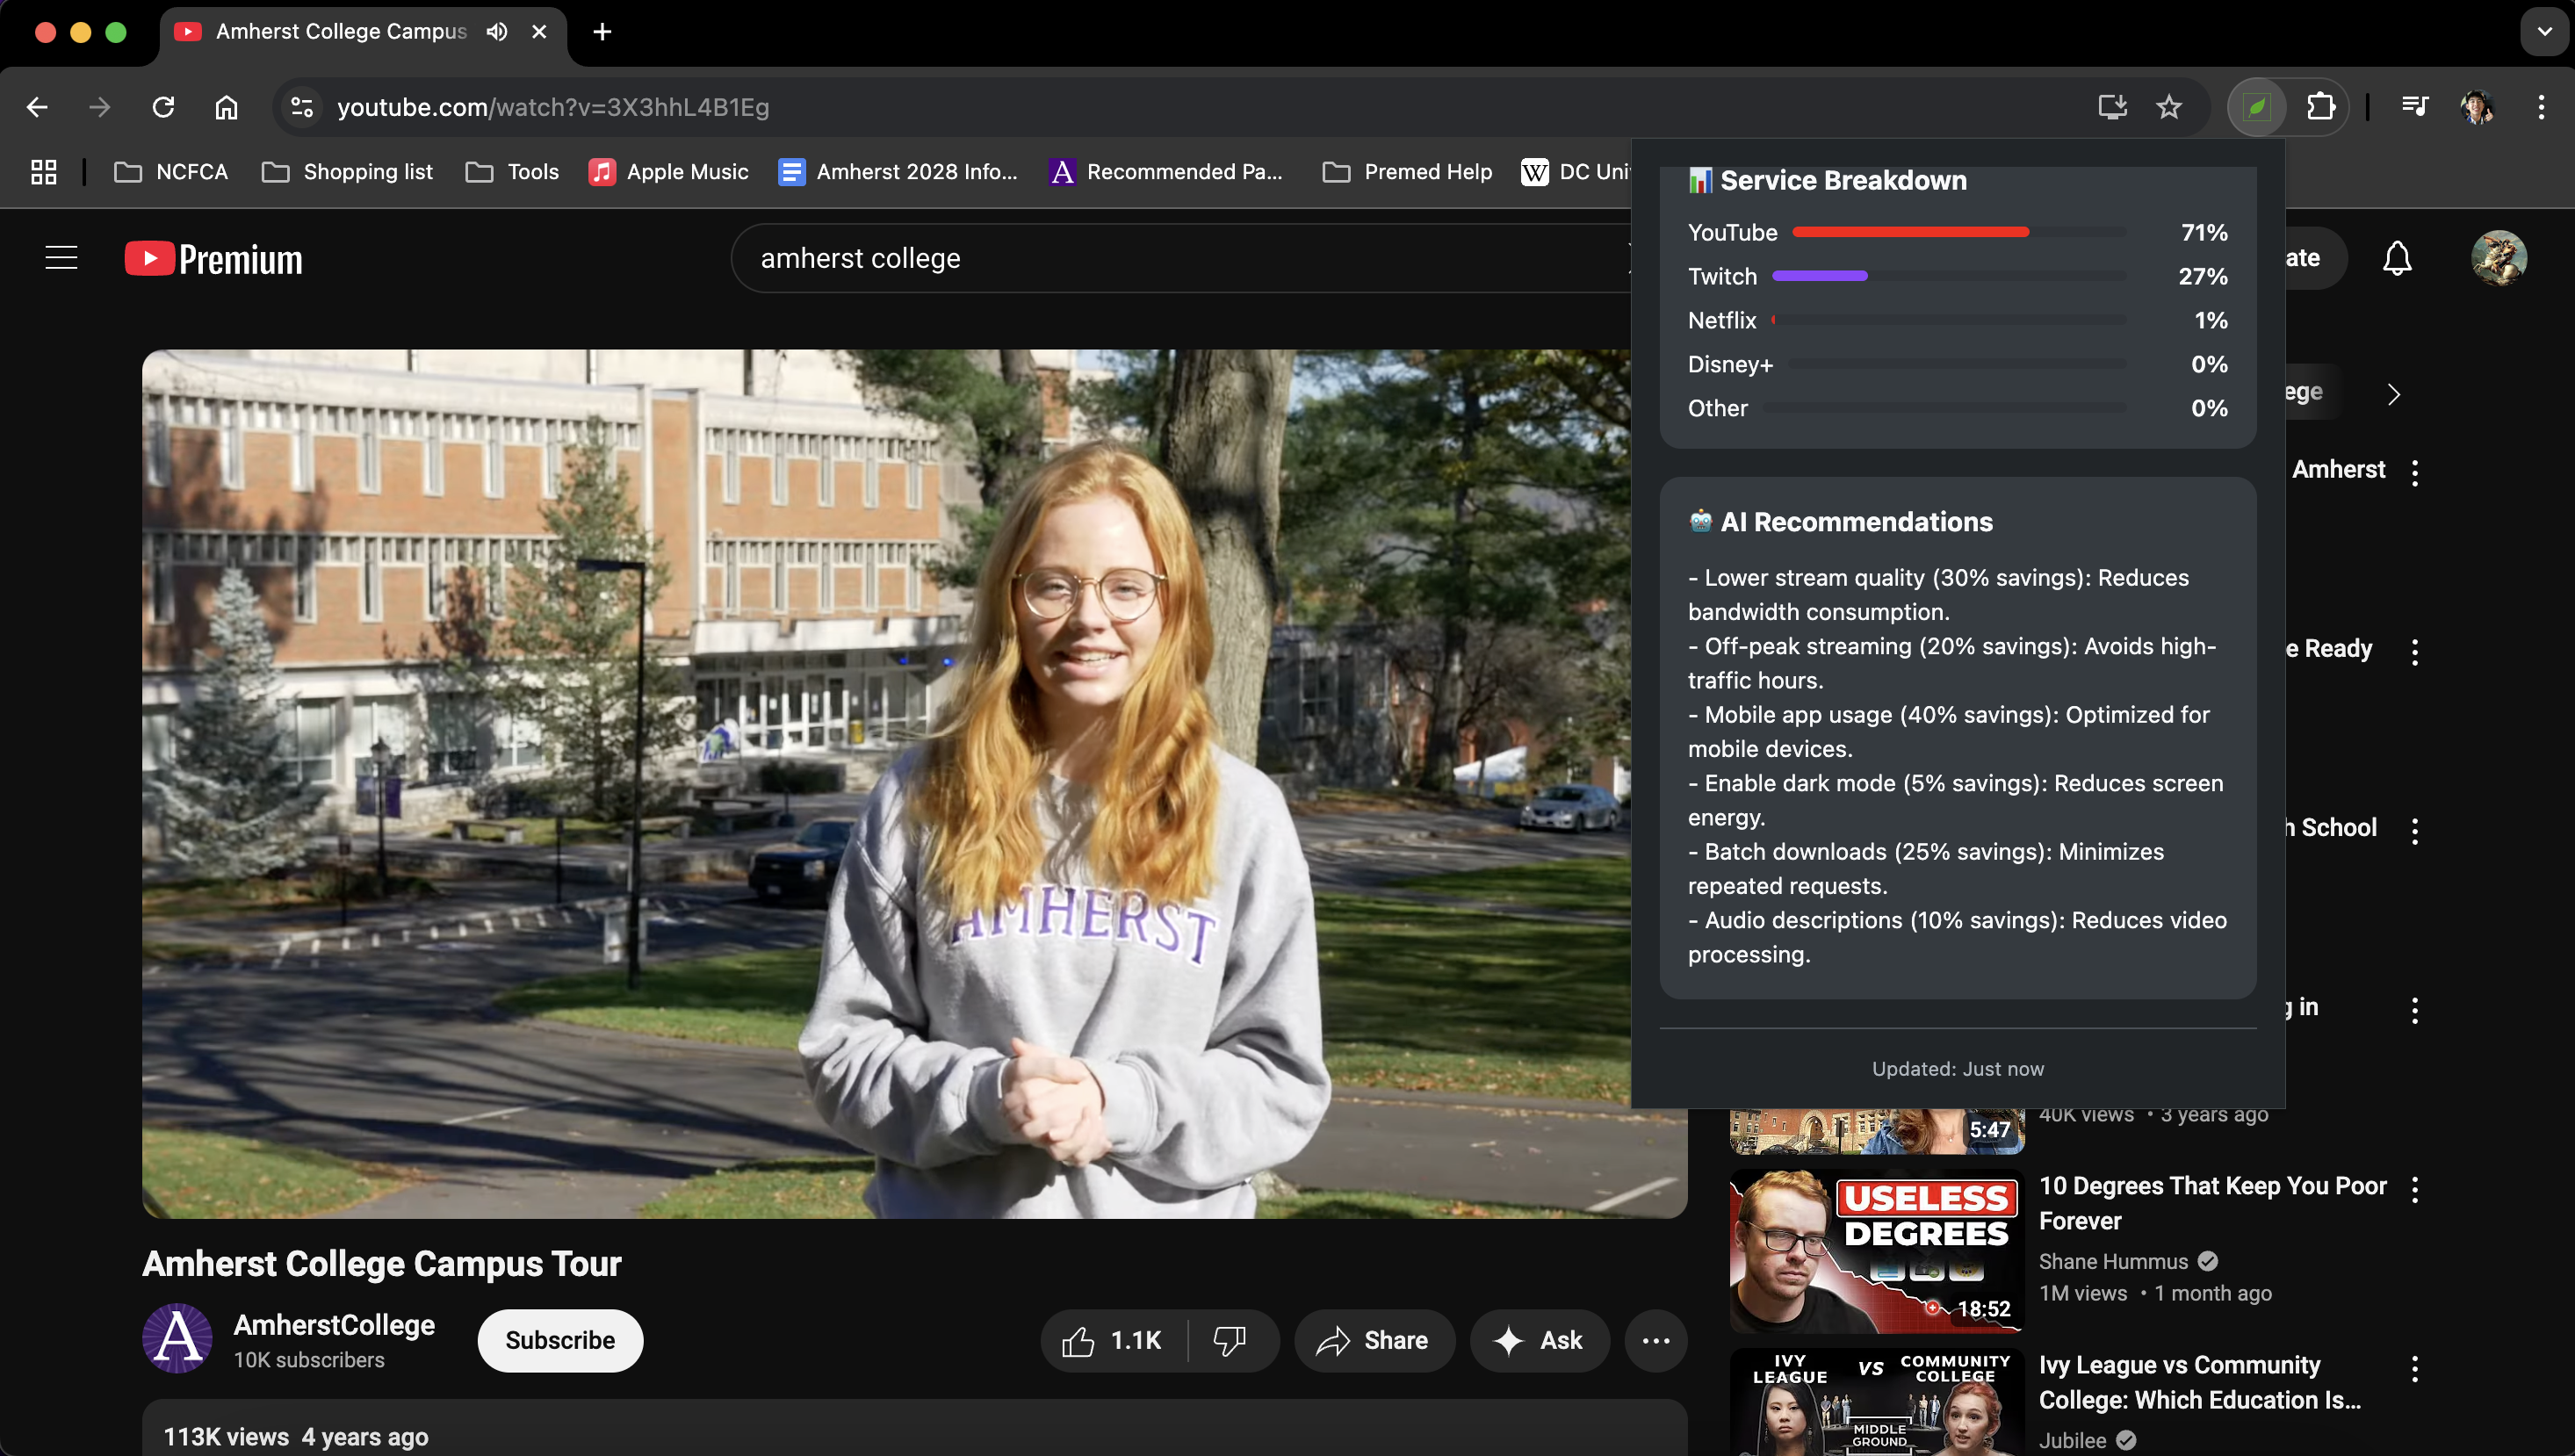Open the Chrome extensions puzzle icon
The image size is (2575, 1456).
click(2320, 107)
